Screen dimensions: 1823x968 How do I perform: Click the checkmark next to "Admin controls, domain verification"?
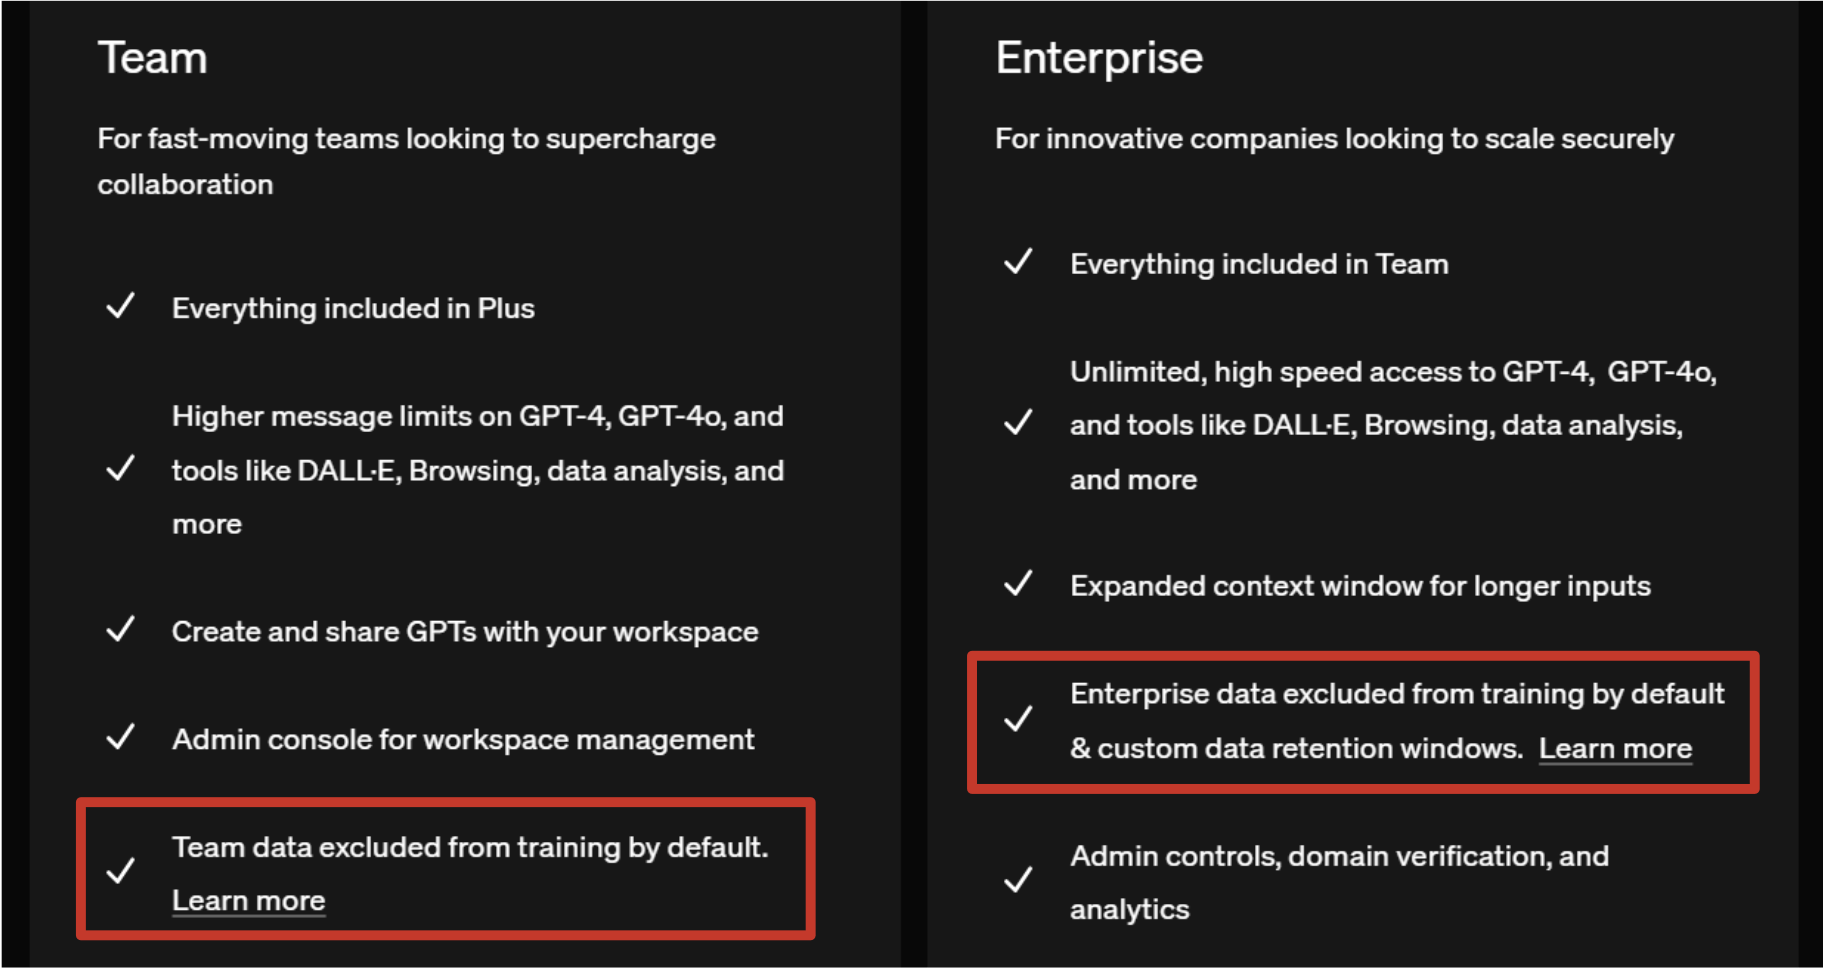(1018, 880)
